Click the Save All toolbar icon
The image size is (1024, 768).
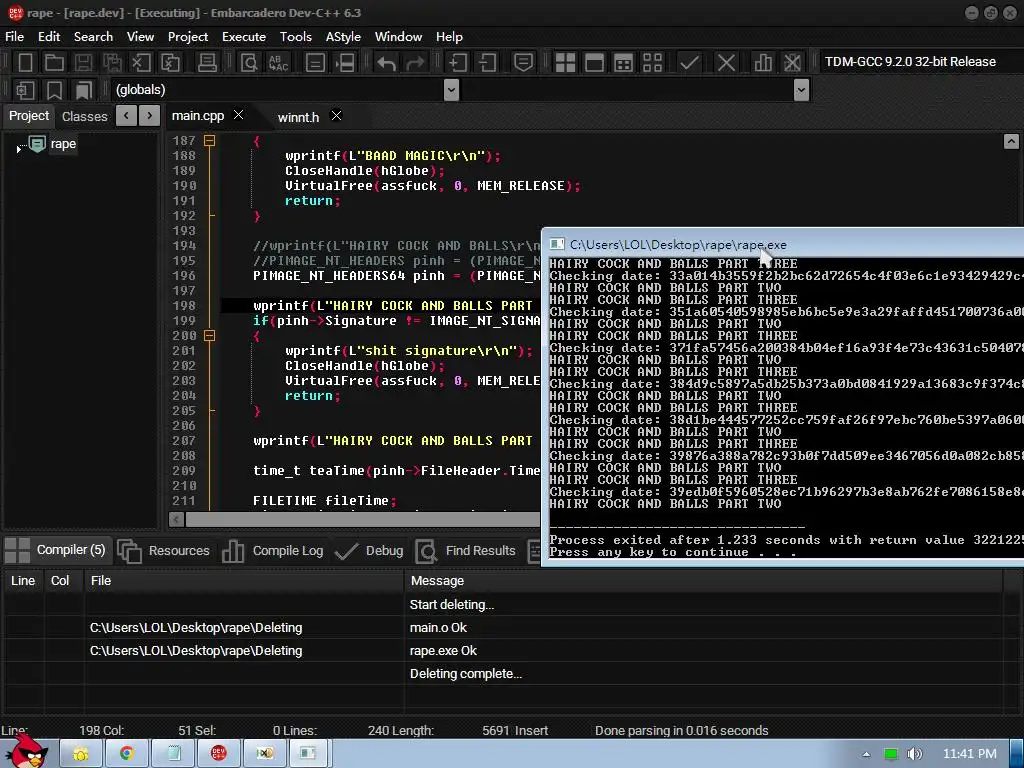tap(112, 63)
